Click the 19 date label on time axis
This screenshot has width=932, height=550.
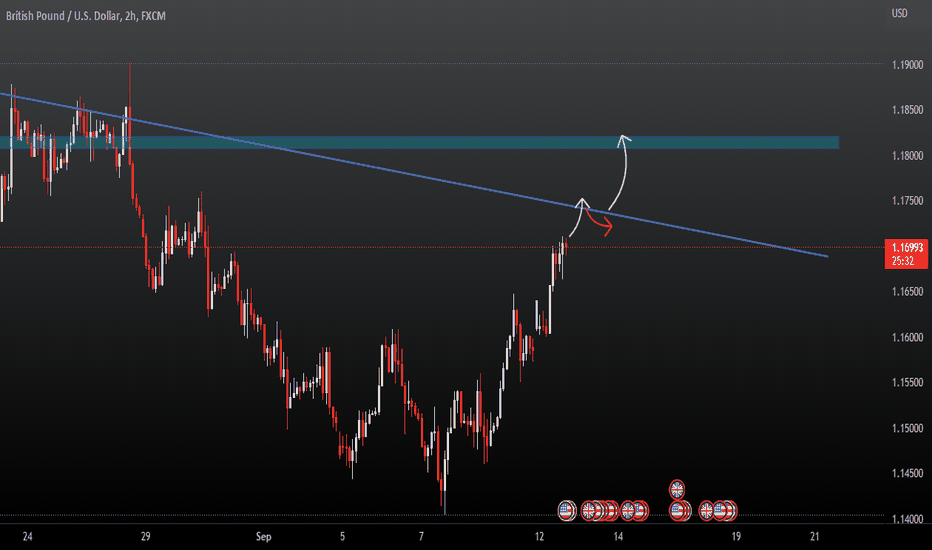tap(736, 536)
